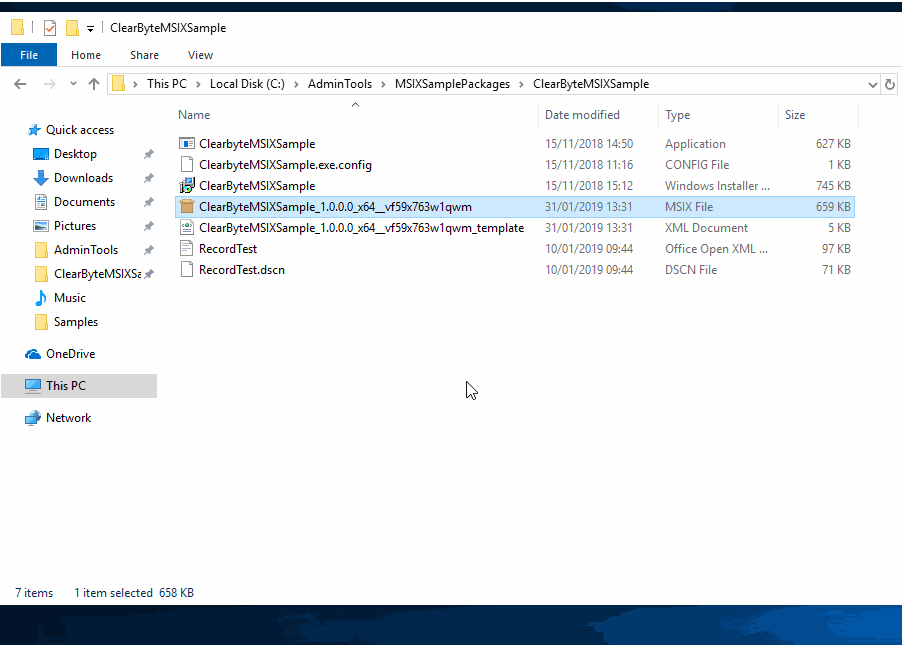902x645 pixels.
Task: Click the Network icon in sidebar
Action: coord(33,418)
